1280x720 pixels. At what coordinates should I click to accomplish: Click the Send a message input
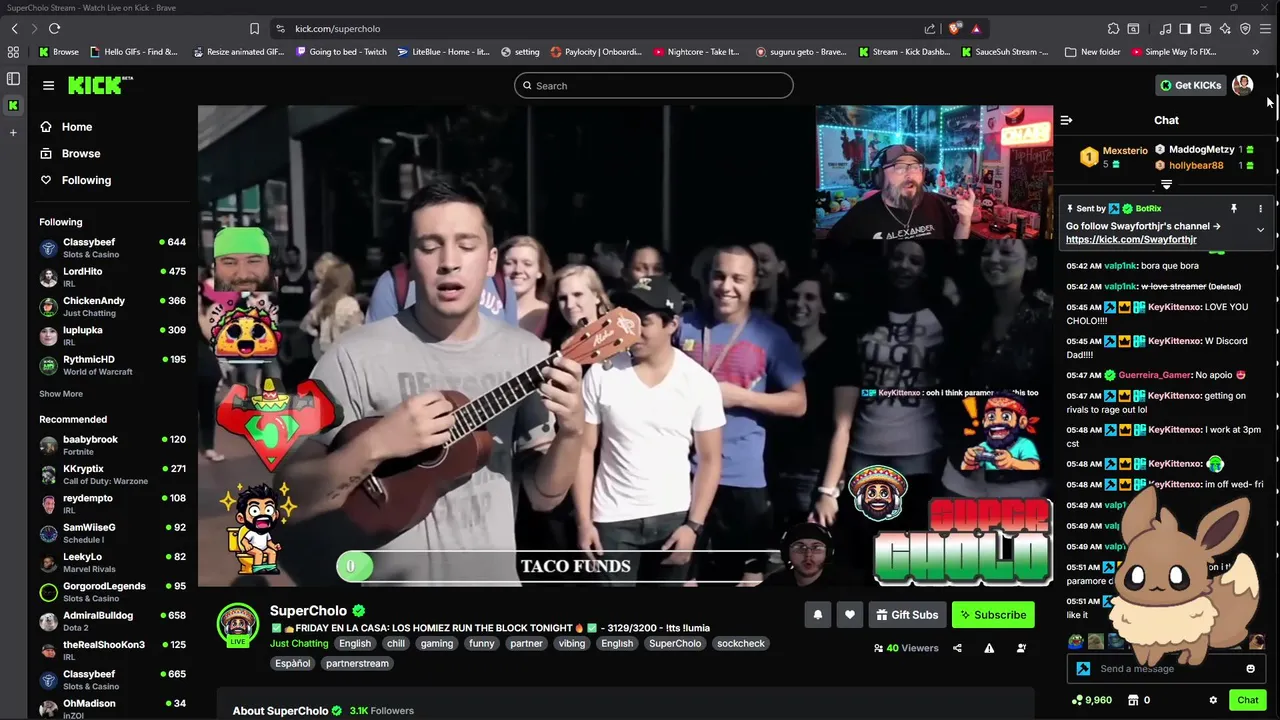tap(1166, 669)
